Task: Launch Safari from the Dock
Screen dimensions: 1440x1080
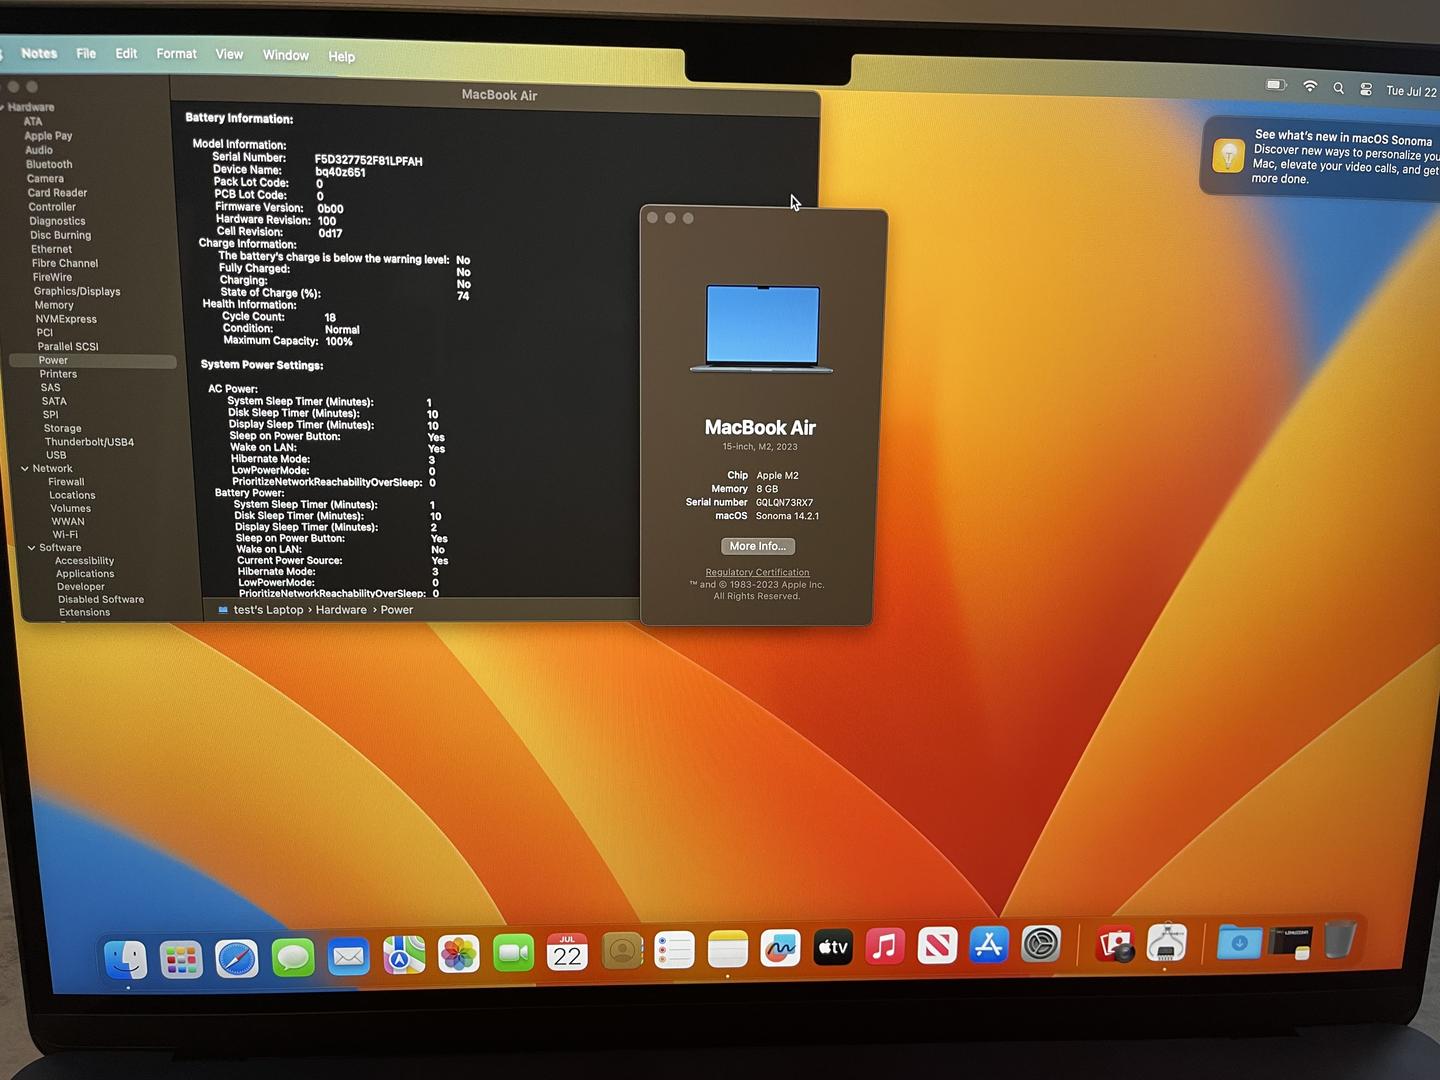Action: click(237, 959)
